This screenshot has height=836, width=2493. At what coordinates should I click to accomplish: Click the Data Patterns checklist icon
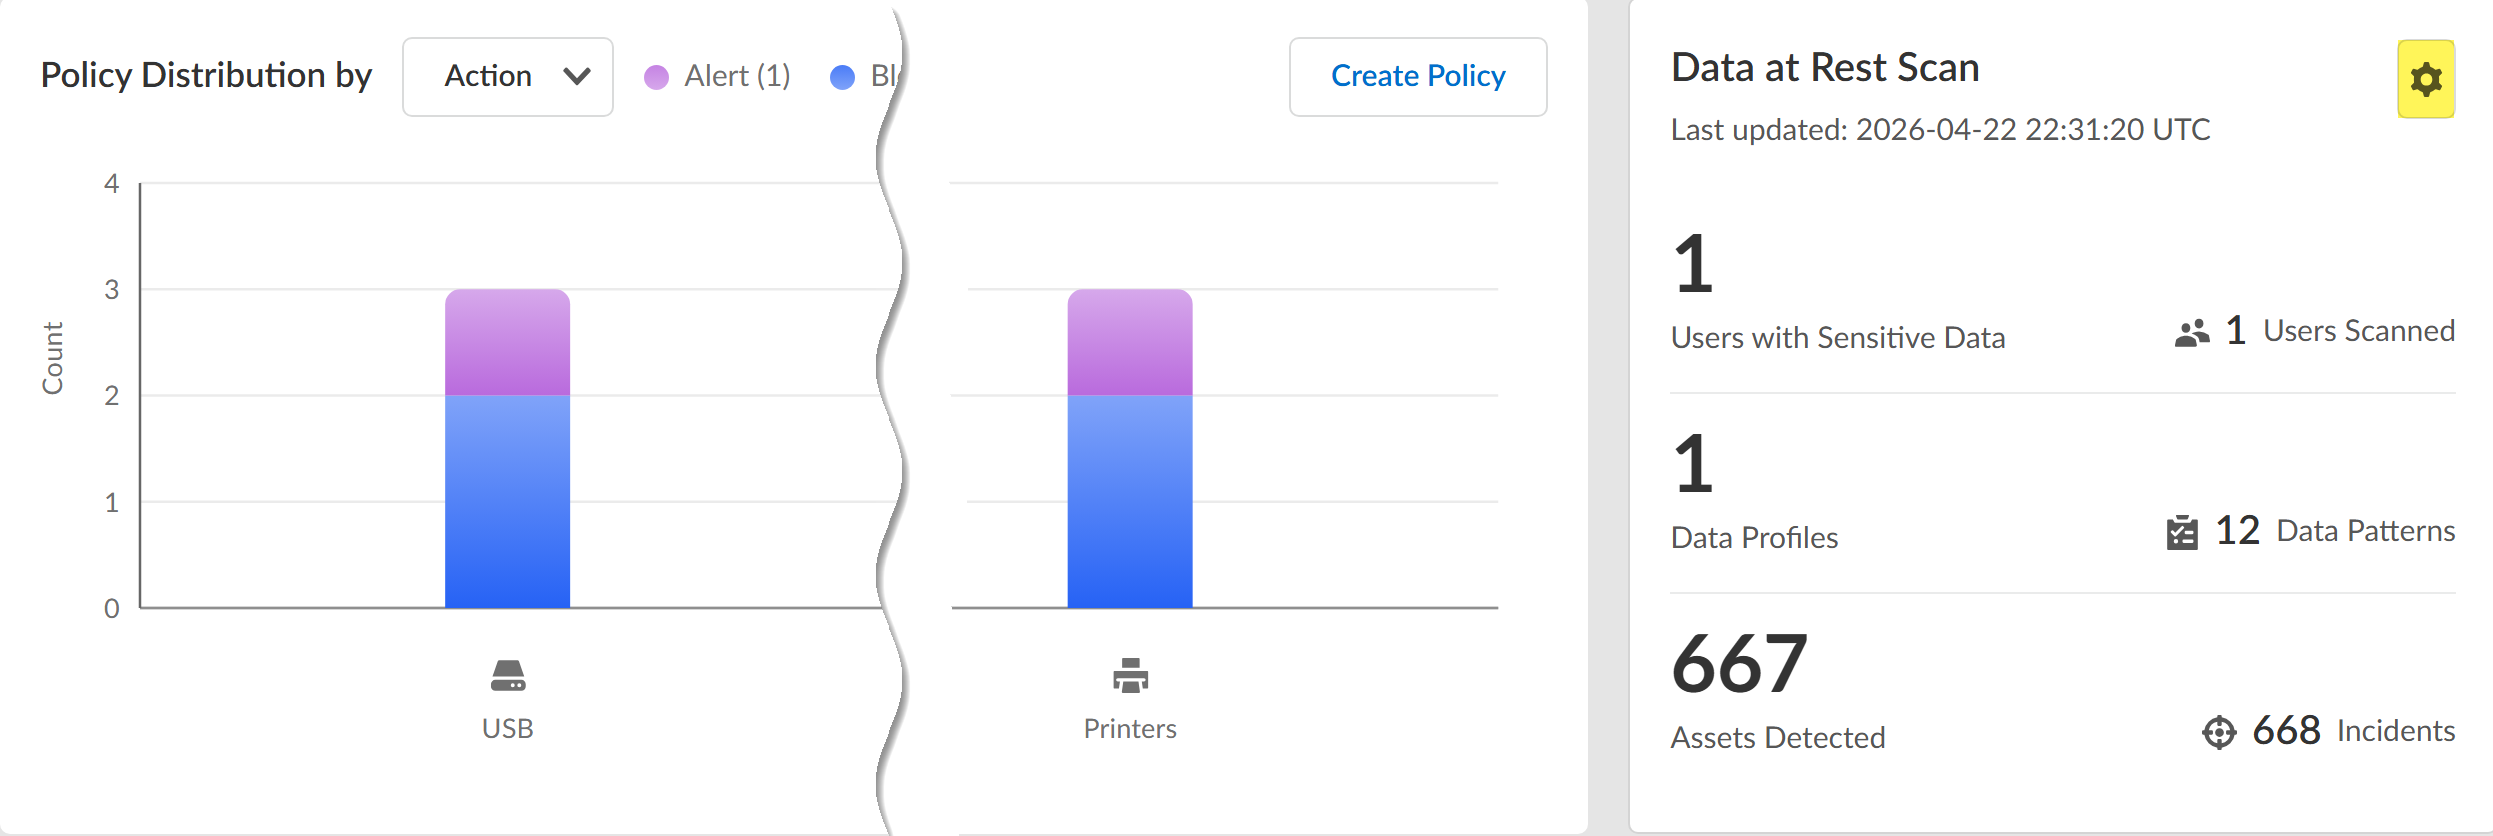point(2182,532)
